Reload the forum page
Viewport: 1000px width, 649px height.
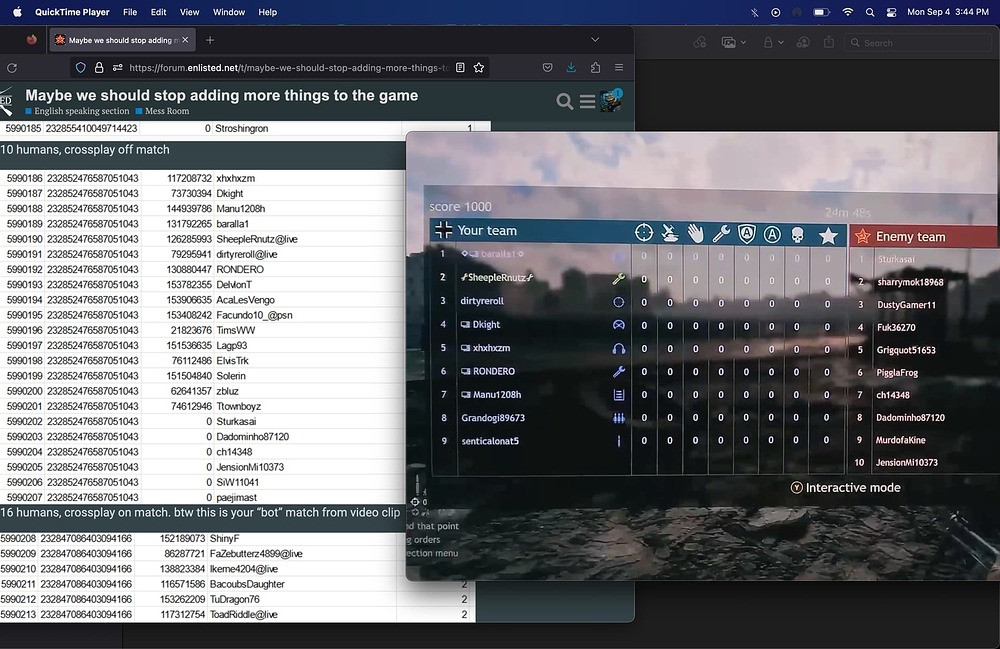tap(12, 68)
